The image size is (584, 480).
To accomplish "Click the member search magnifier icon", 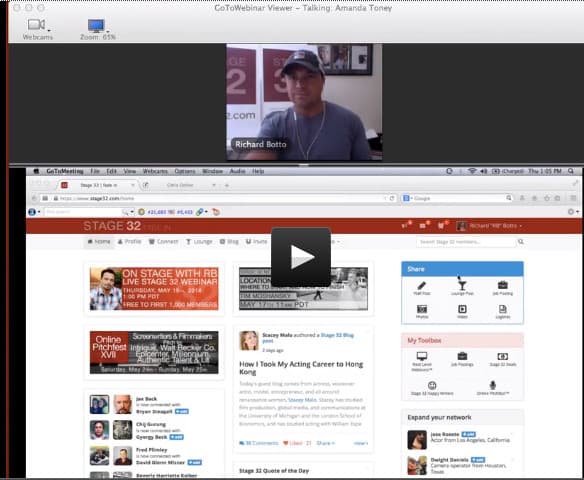I will 521,242.
